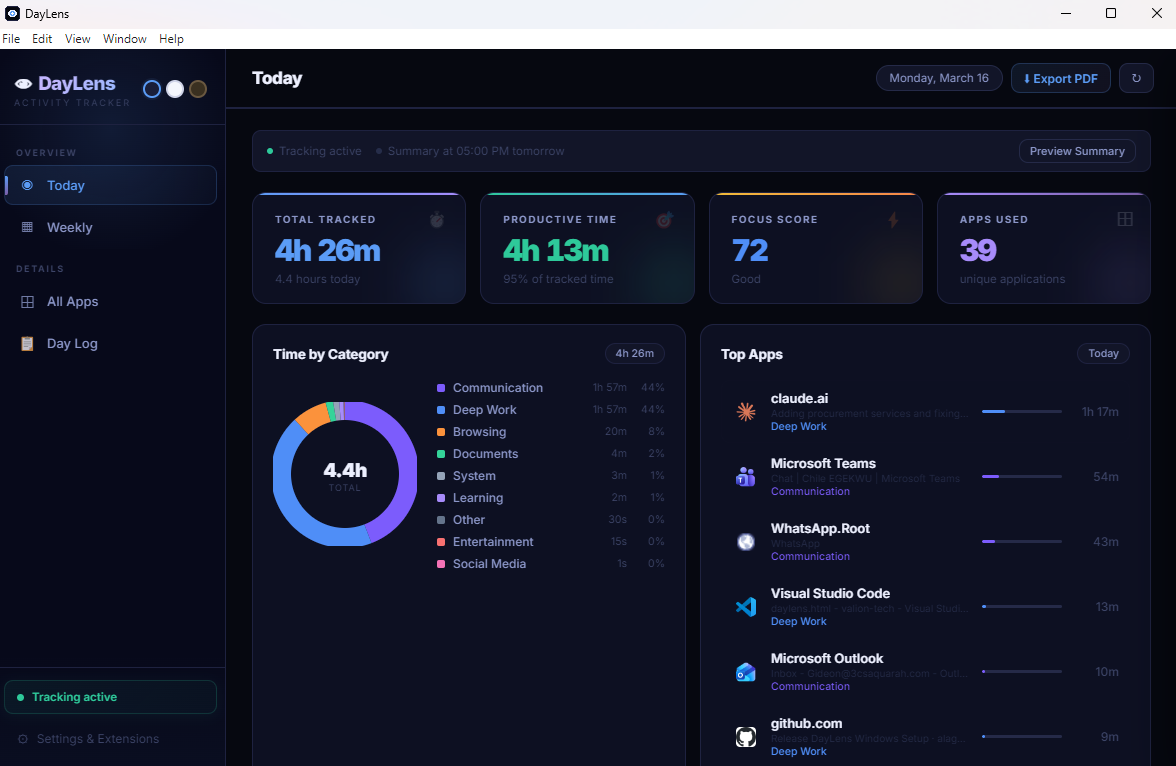Click the github.com app icon

click(x=746, y=737)
